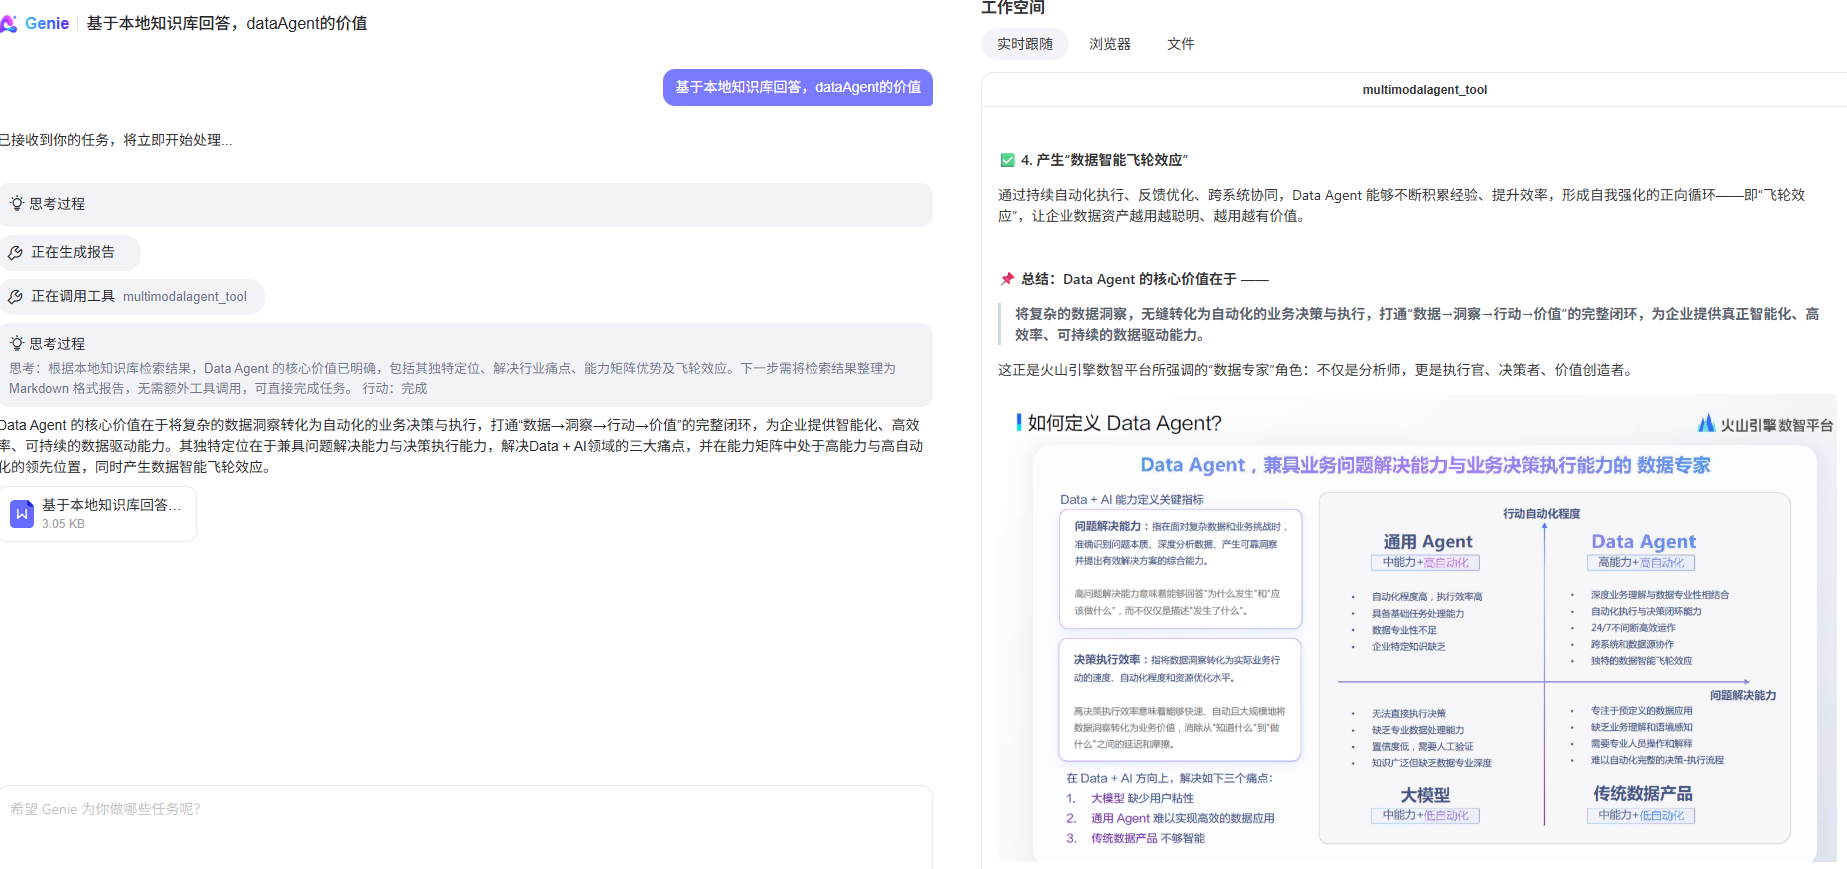This screenshot has height=869, width=1847.
Task: Click the red pushpin icon before 总结
Action: coord(1007,279)
